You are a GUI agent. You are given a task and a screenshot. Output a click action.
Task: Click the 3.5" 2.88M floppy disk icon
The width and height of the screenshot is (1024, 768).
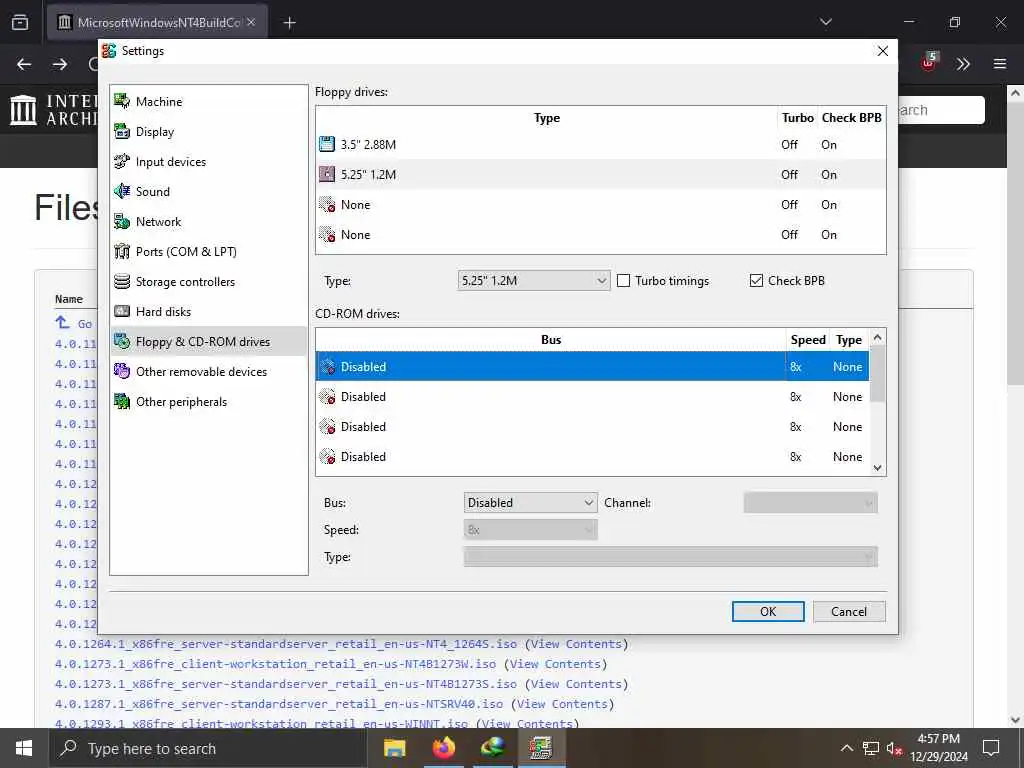coord(327,144)
